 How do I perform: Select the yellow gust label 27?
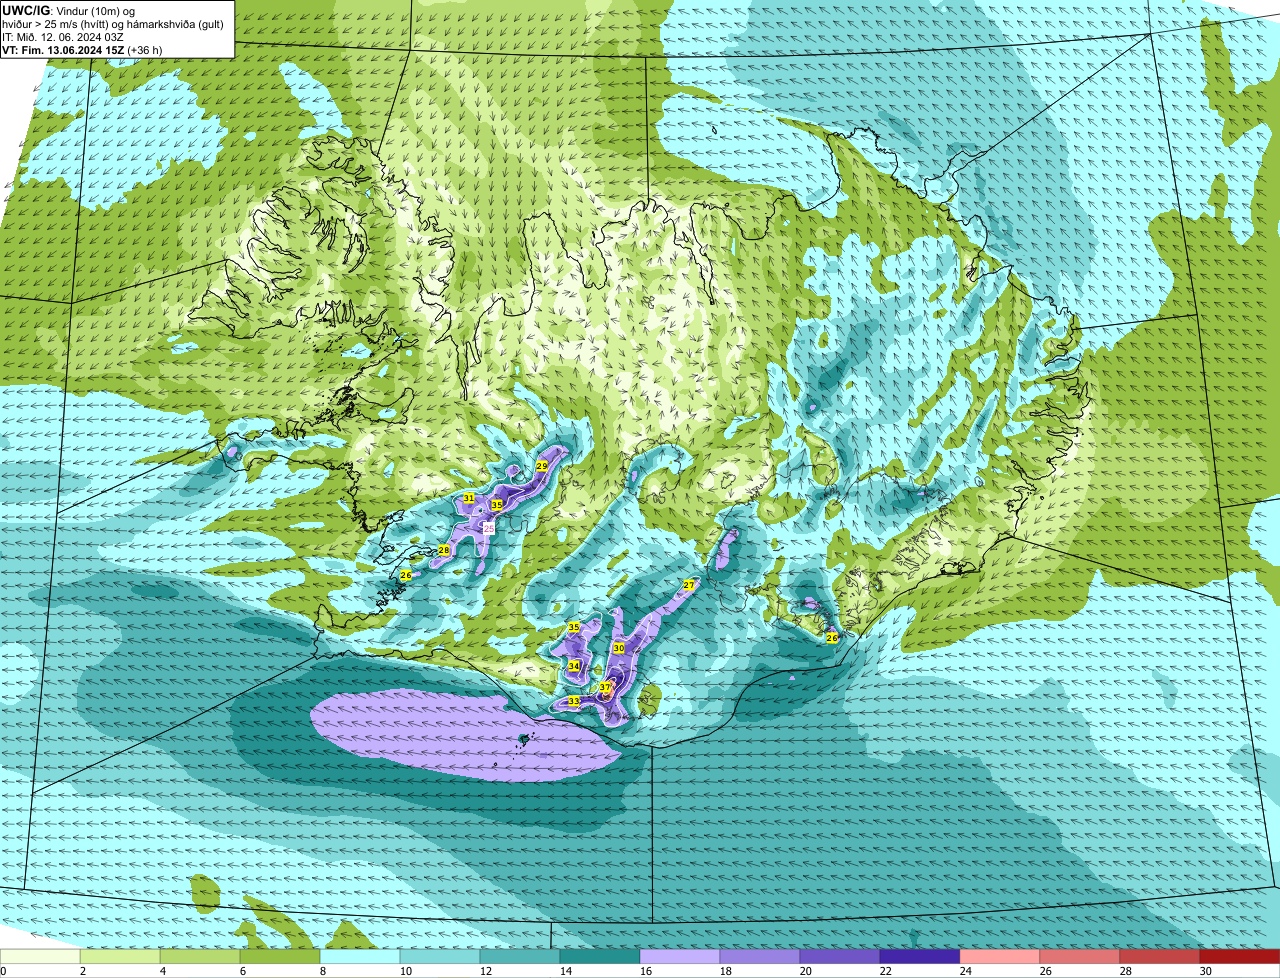(x=689, y=584)
